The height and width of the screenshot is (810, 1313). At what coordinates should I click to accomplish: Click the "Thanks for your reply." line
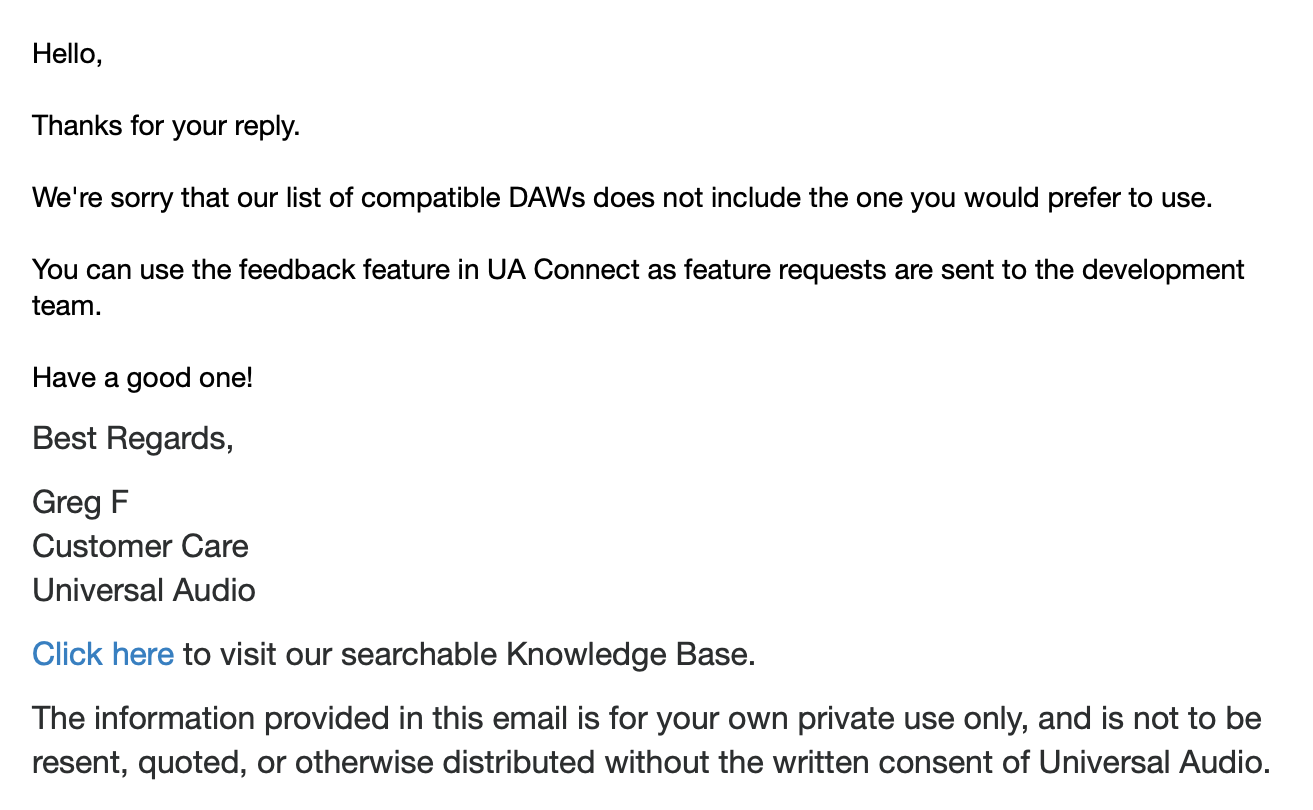tap(166, 127)
